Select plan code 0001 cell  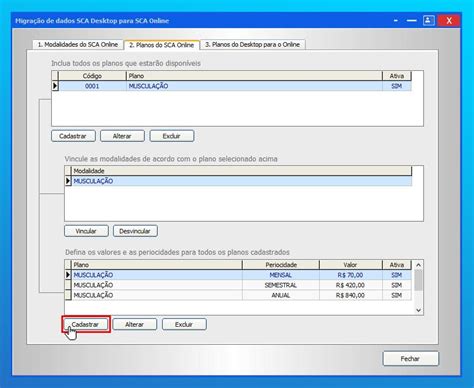(92, 86)
